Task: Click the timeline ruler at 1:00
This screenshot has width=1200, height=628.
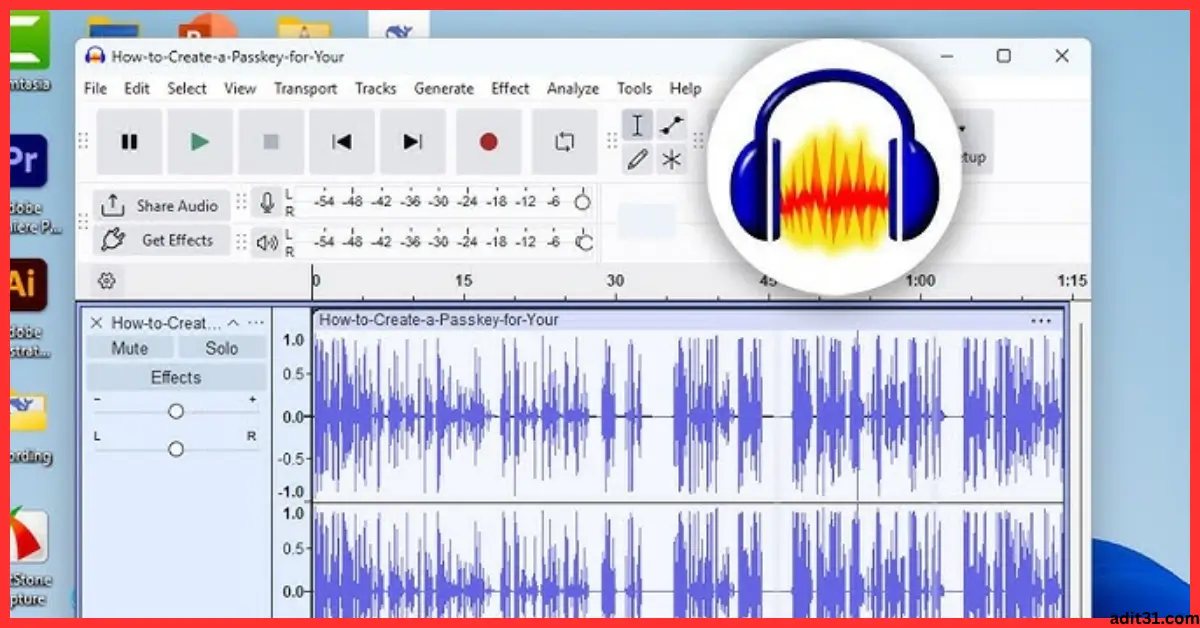Action: (x=920, y=281)
